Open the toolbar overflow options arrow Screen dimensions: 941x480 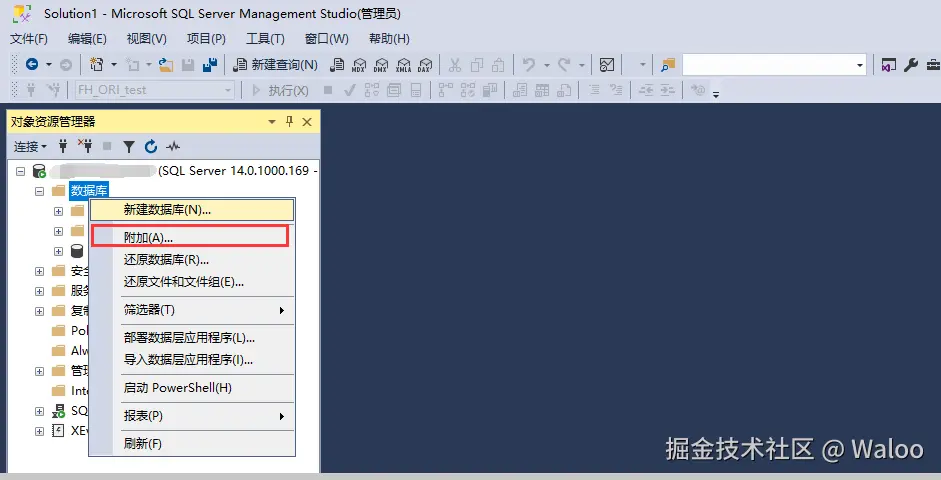click(x=715, y=93)
